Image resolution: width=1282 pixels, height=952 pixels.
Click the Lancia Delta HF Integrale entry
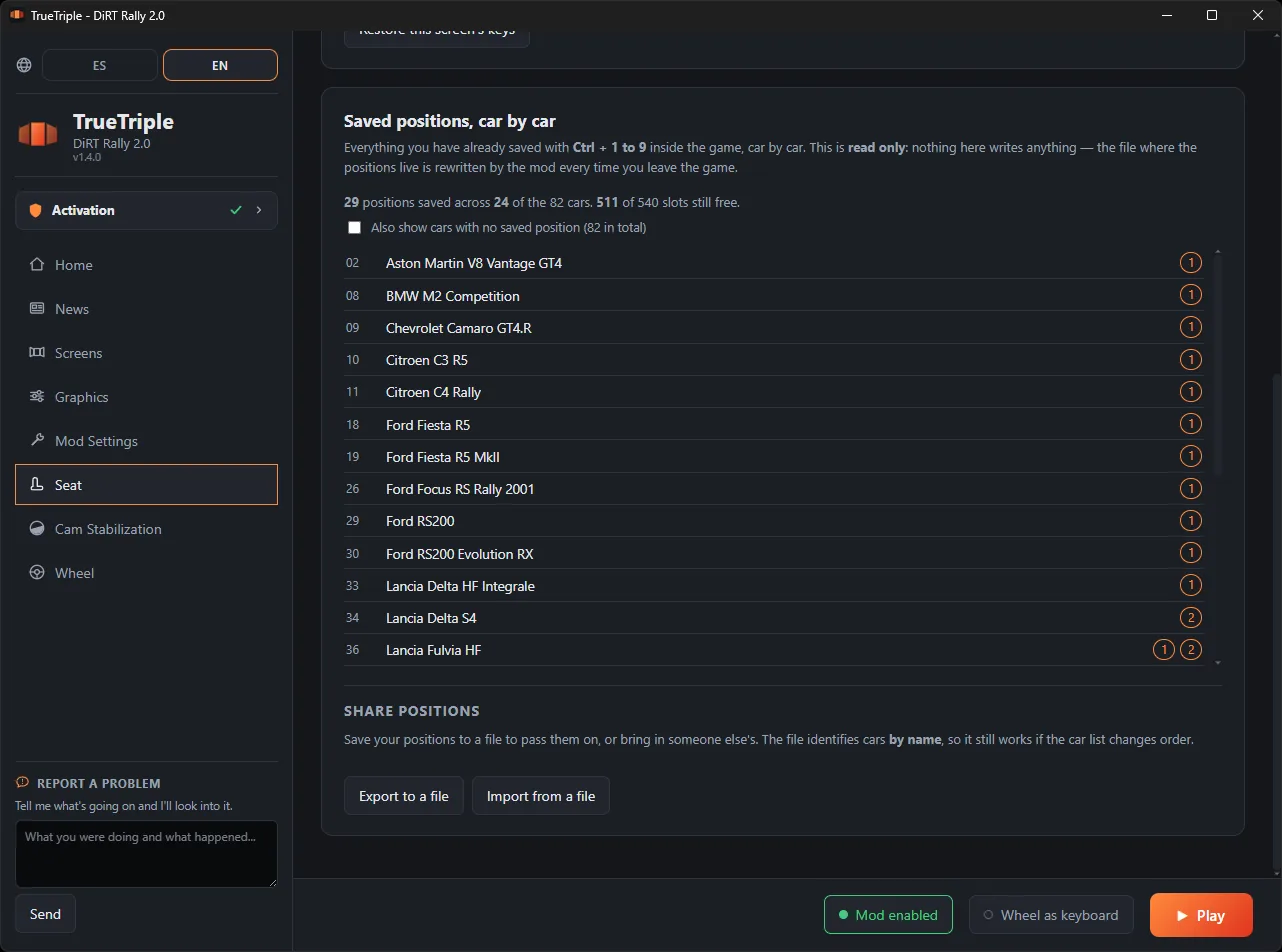[x=460, y=586]
